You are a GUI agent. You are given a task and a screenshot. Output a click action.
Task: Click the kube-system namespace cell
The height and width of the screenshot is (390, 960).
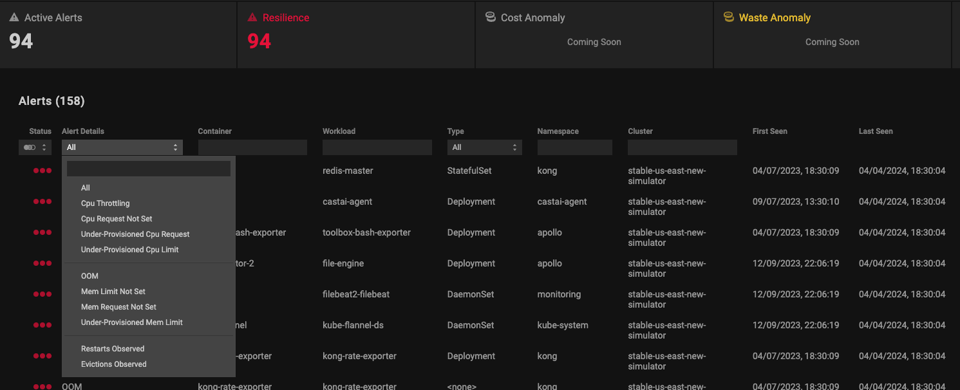tap(563, 325)
